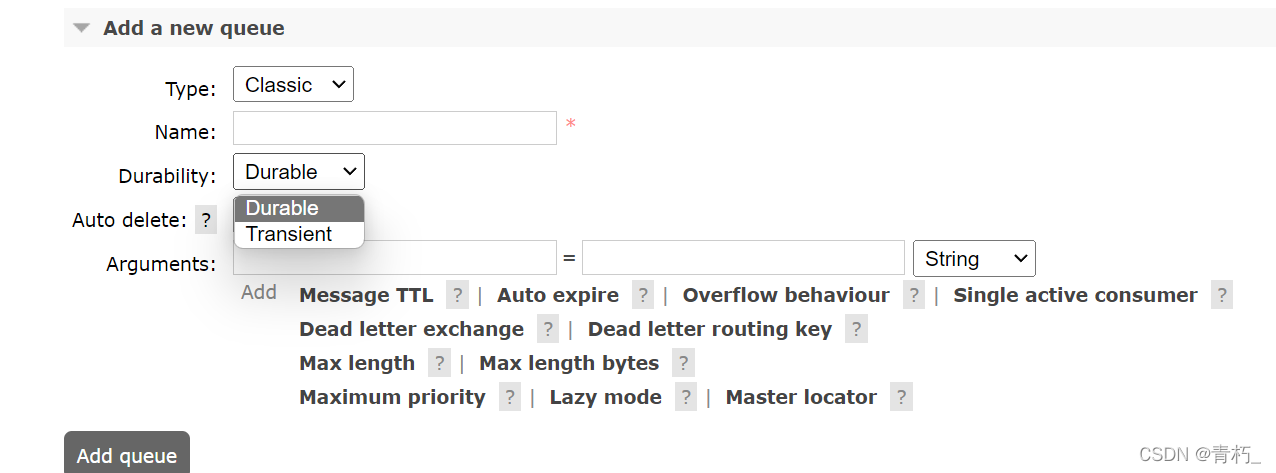This screenshot has height=473, width=1276.
Task: Open help for Dead letter exchange
Action: [x=547, y=329]
